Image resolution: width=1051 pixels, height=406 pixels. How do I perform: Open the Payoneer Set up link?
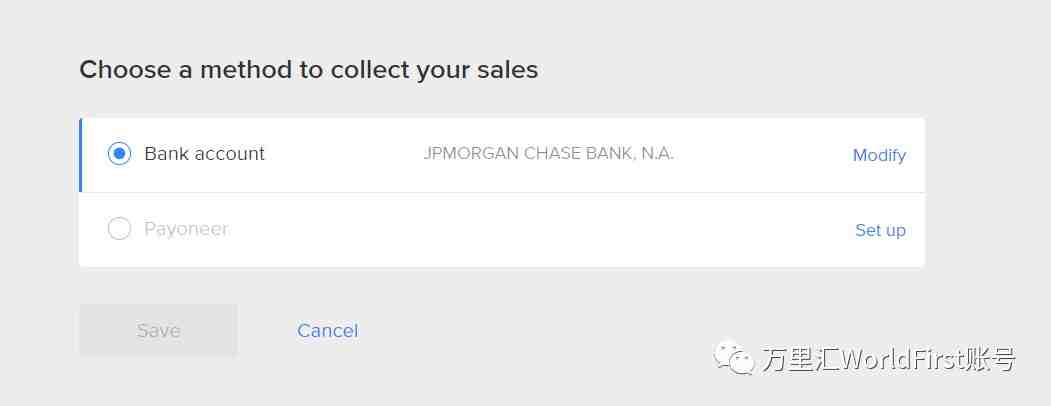[x=880, y=230]
